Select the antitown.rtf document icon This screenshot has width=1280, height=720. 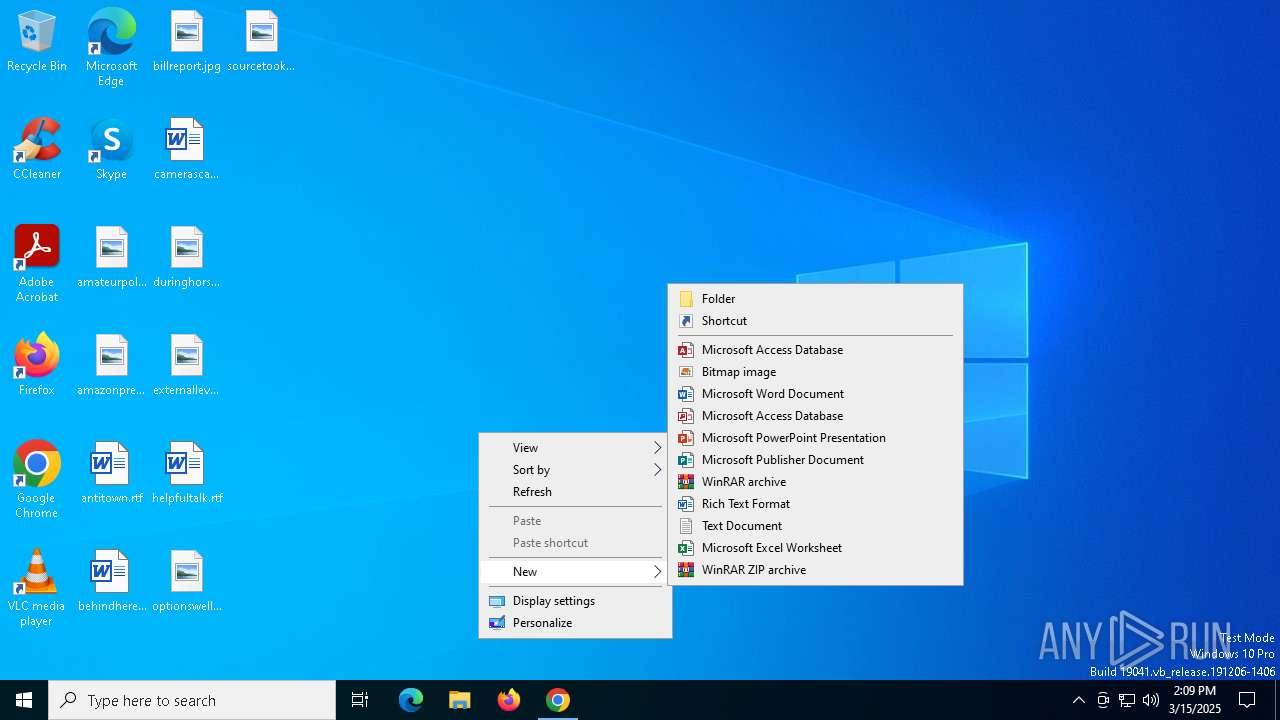click(111, 474)
